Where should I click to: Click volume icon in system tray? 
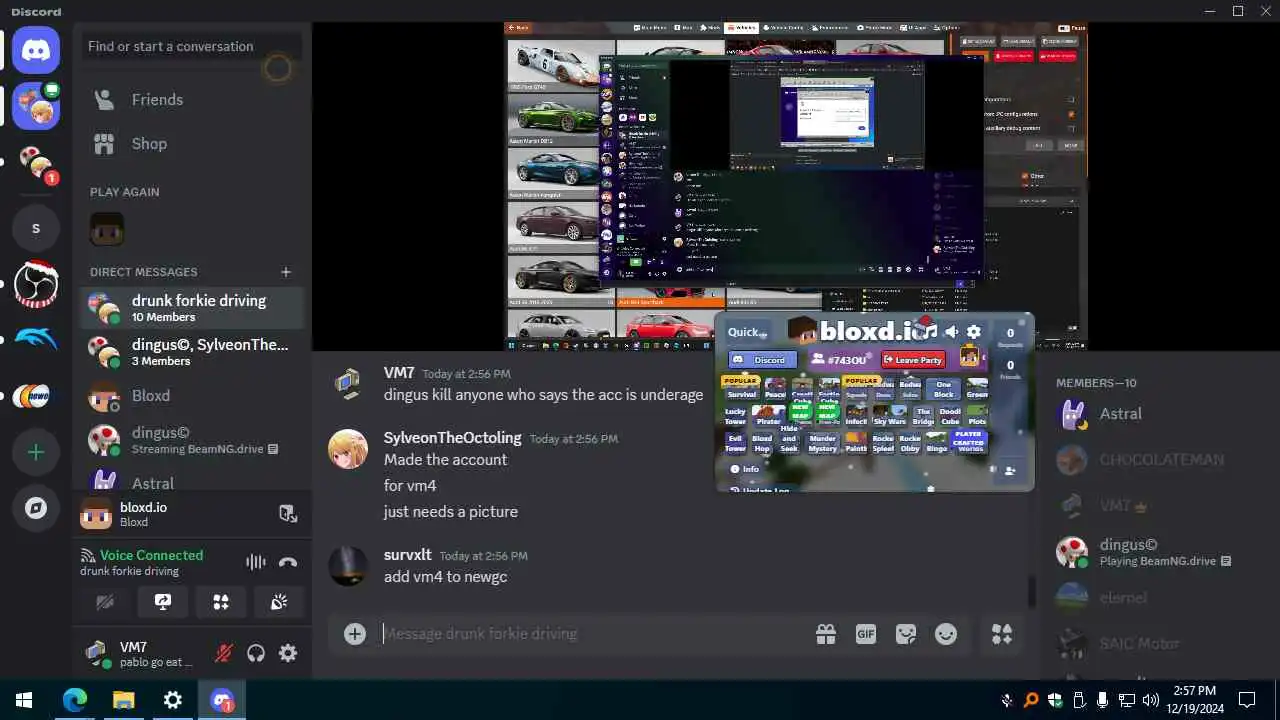[1150, 700]
